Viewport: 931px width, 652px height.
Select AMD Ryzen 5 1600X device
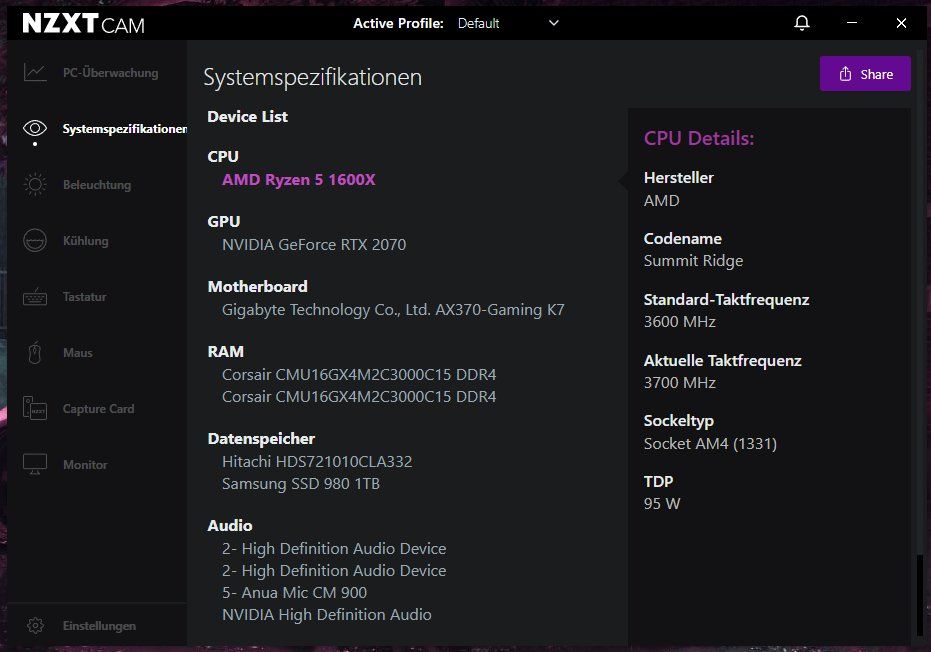click(x=299, y=179)
